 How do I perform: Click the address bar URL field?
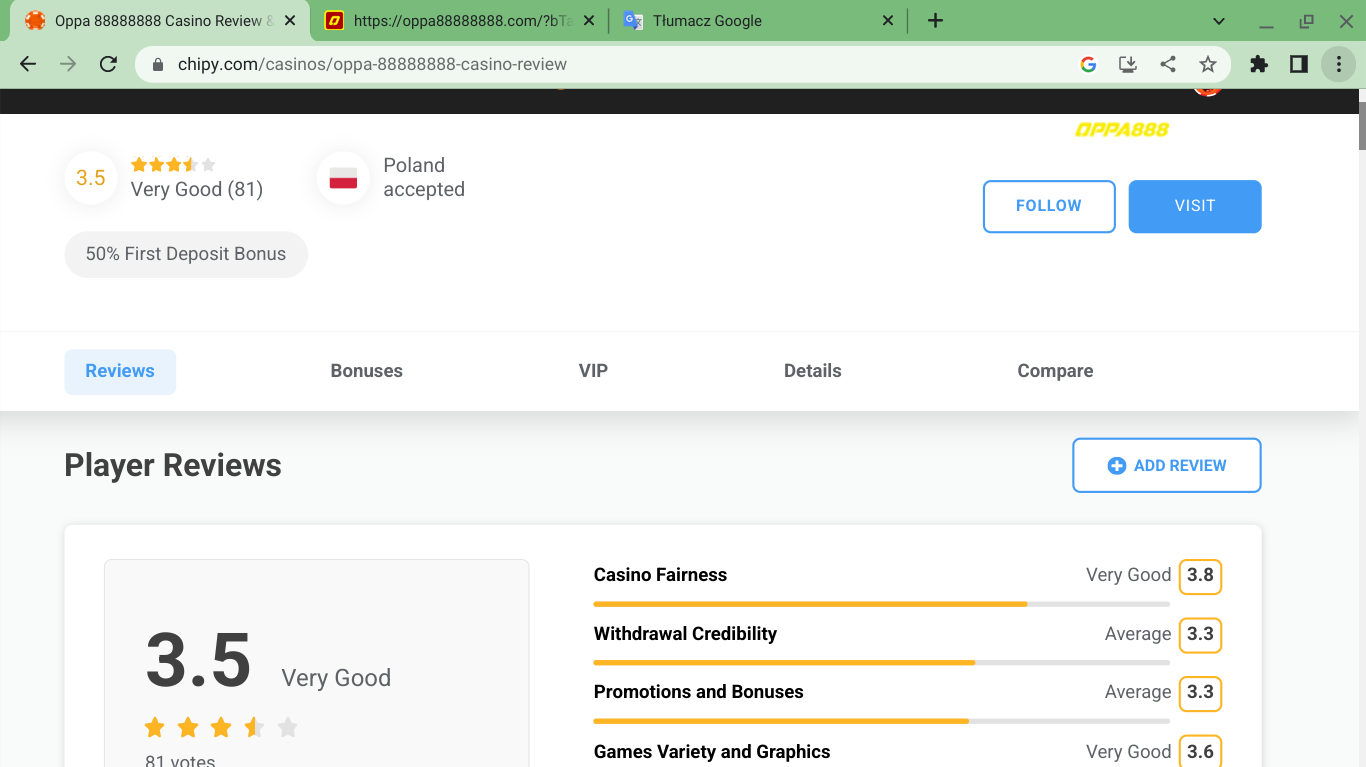point(600,64)
